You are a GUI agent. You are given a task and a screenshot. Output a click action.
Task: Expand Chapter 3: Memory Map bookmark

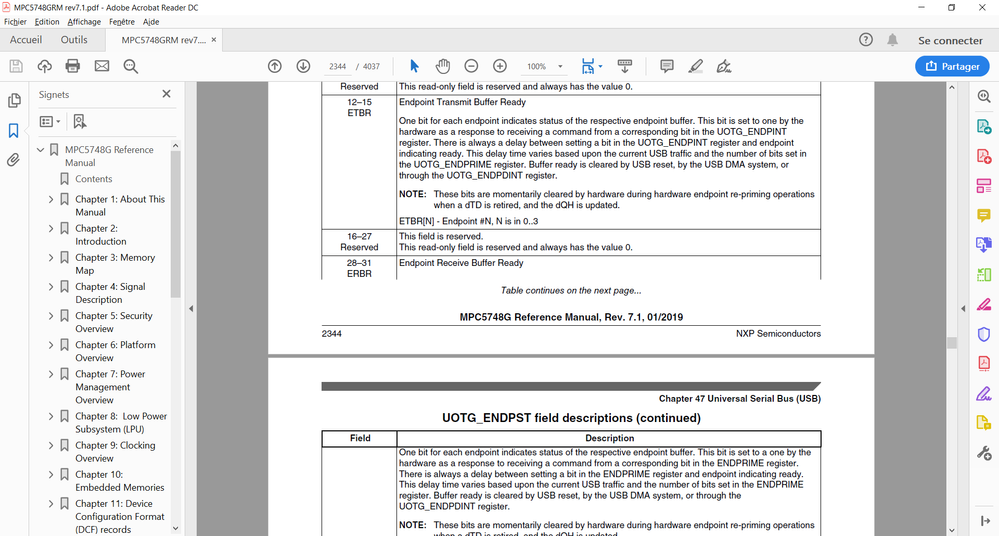click(51, 257)
